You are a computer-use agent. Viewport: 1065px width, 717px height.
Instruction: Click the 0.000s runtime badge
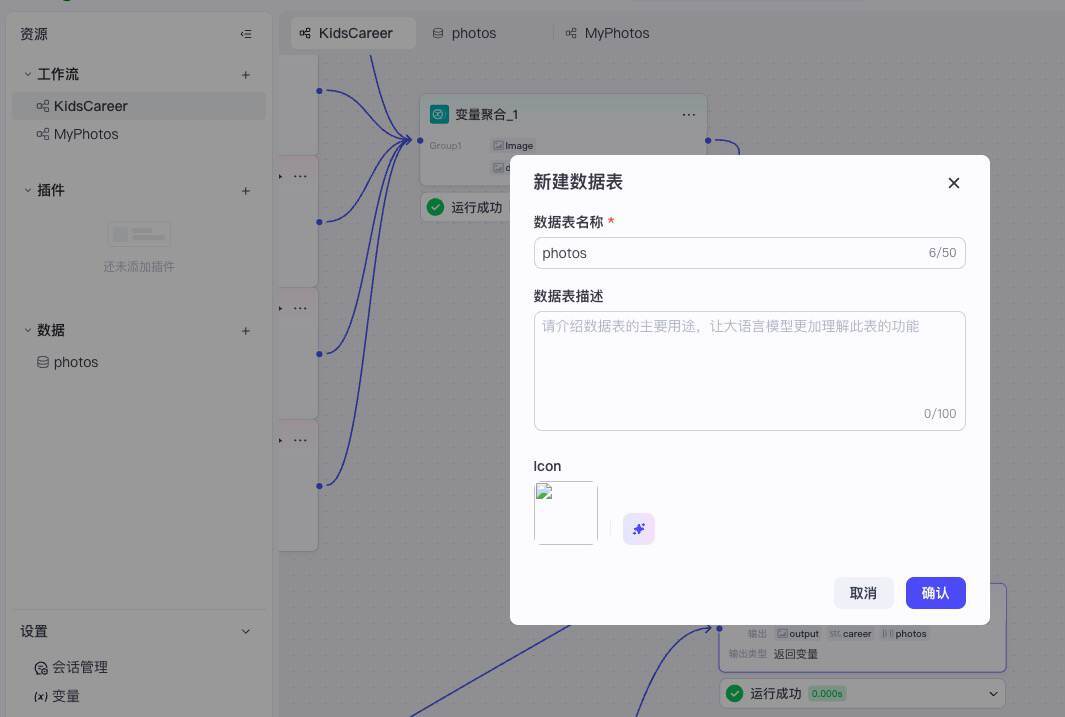(x=827, y=693)
